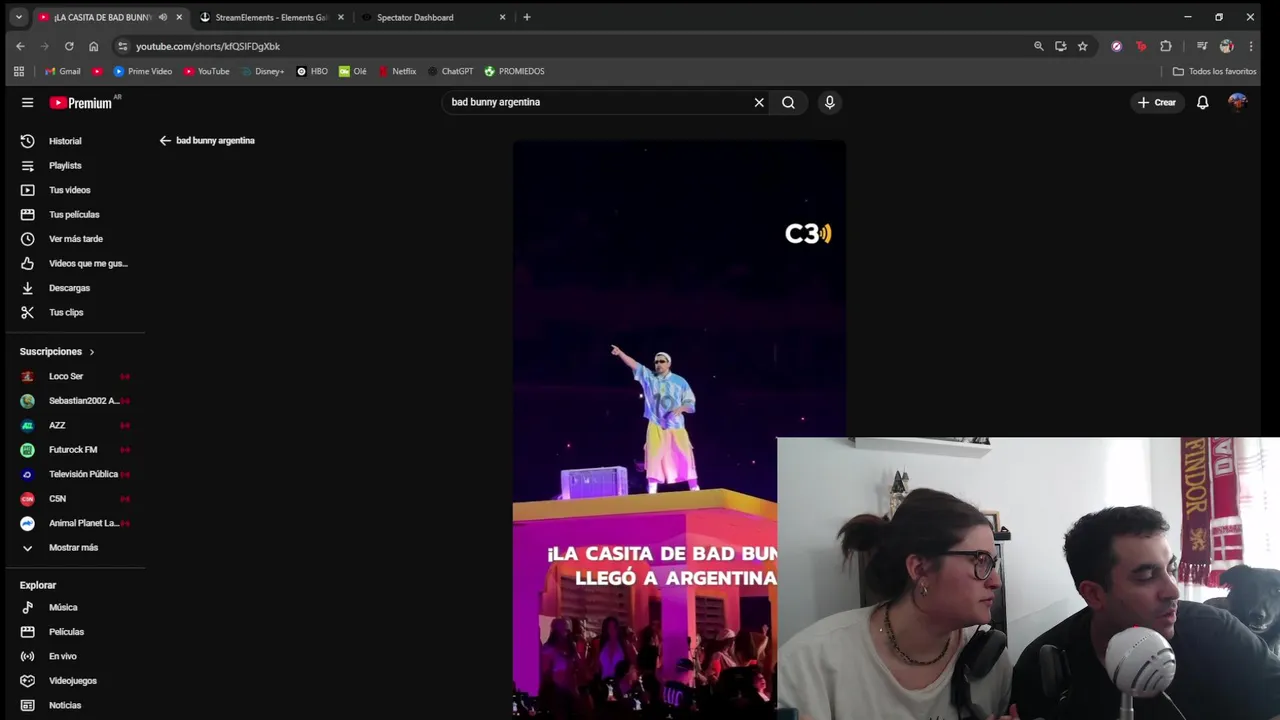Expand the Suscripciones section chevron
The image size is (1280, 720).
92,352
